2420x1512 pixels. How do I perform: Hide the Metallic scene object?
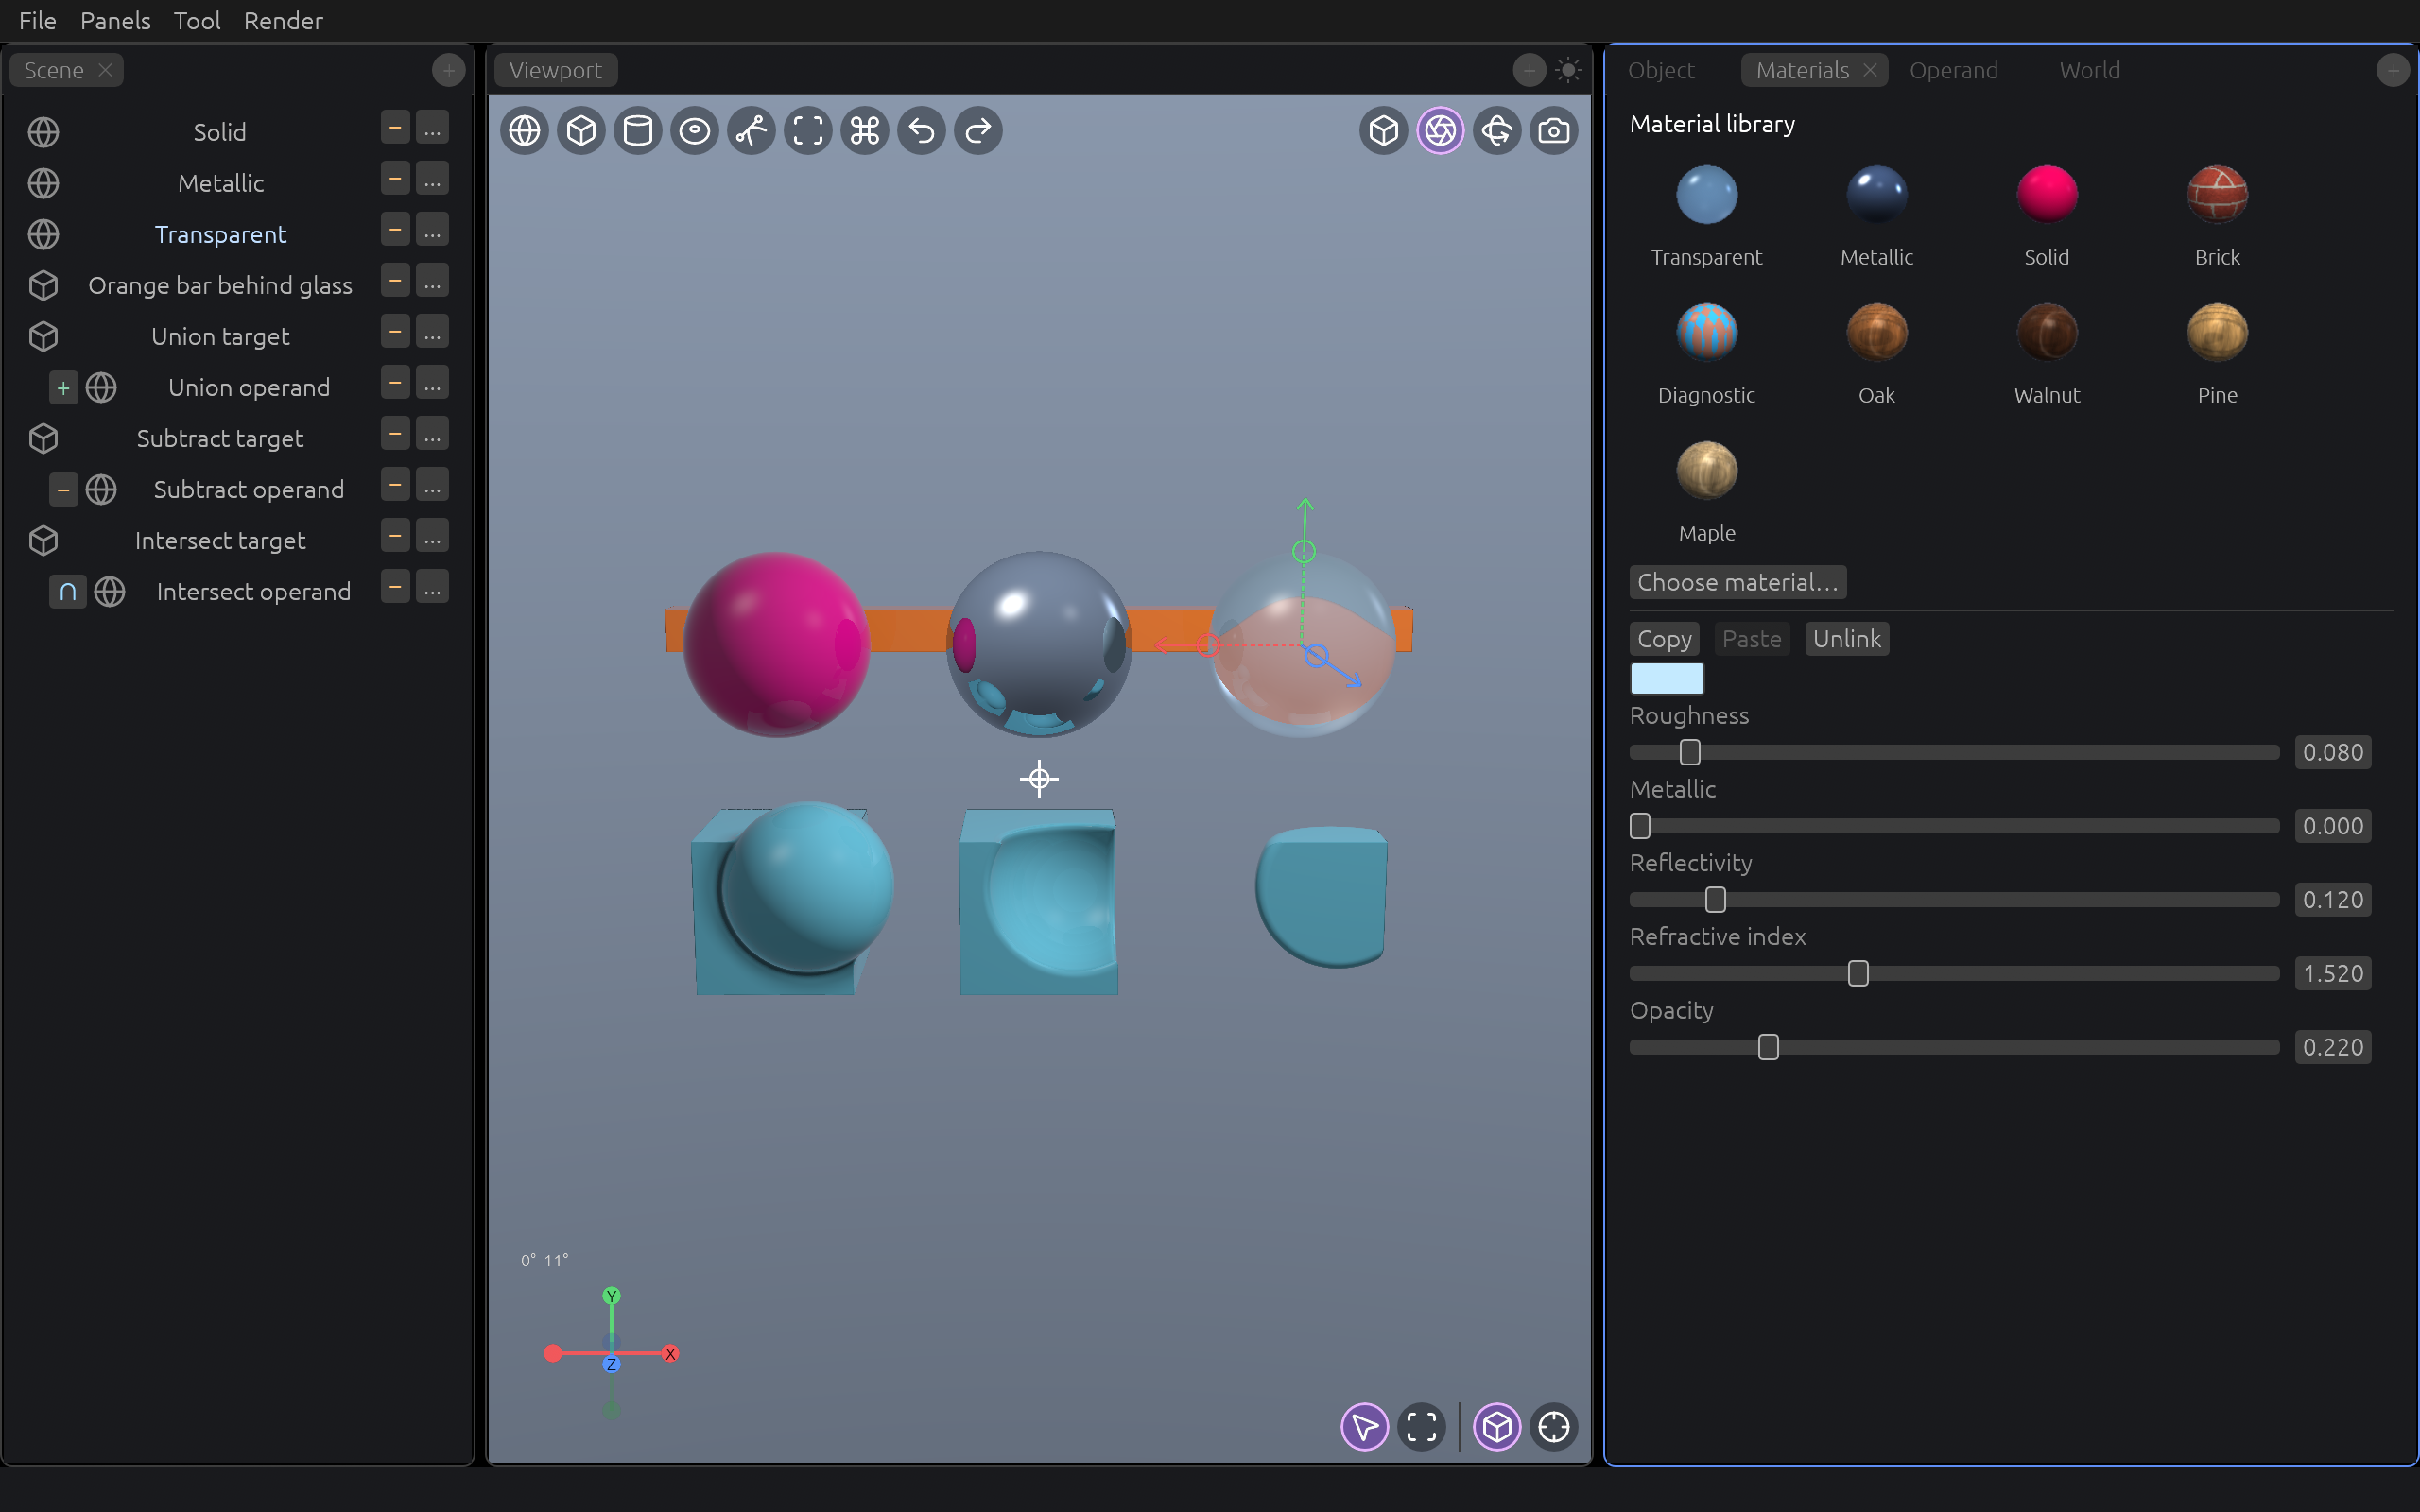(395, 179)
